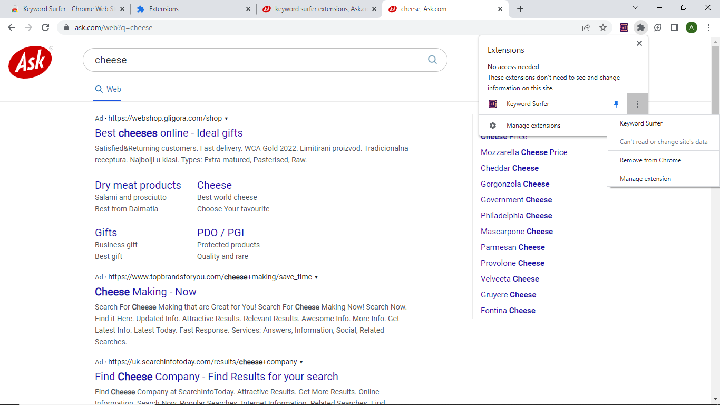Open Cheese Making - Now ad
This screenshot has width=720, height=405.
(x=146, y=292)
